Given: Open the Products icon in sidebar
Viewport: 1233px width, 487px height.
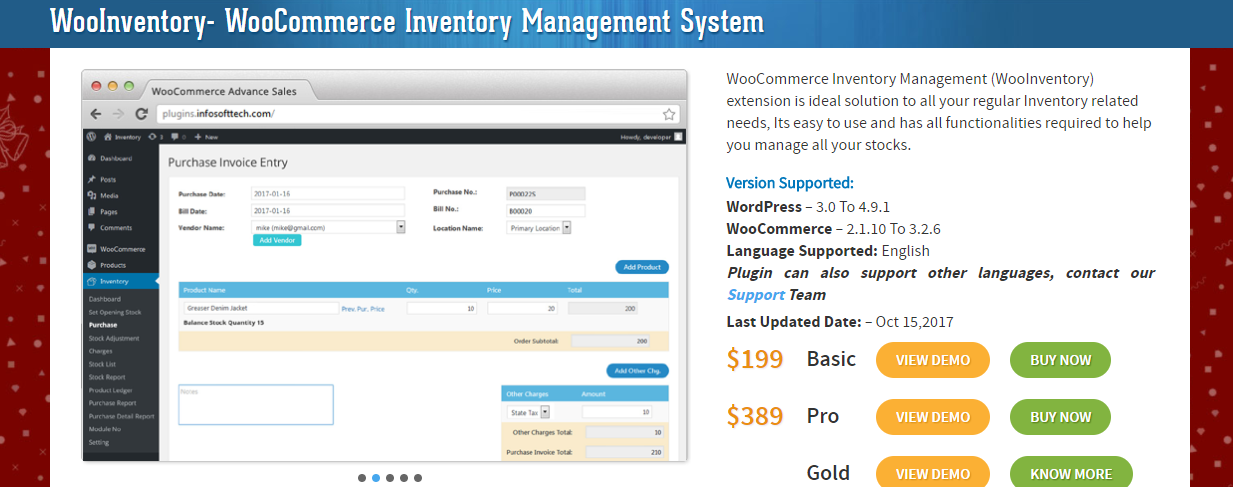Looking at the screenshot, I should pyautogui.click(x=92, y=265).
